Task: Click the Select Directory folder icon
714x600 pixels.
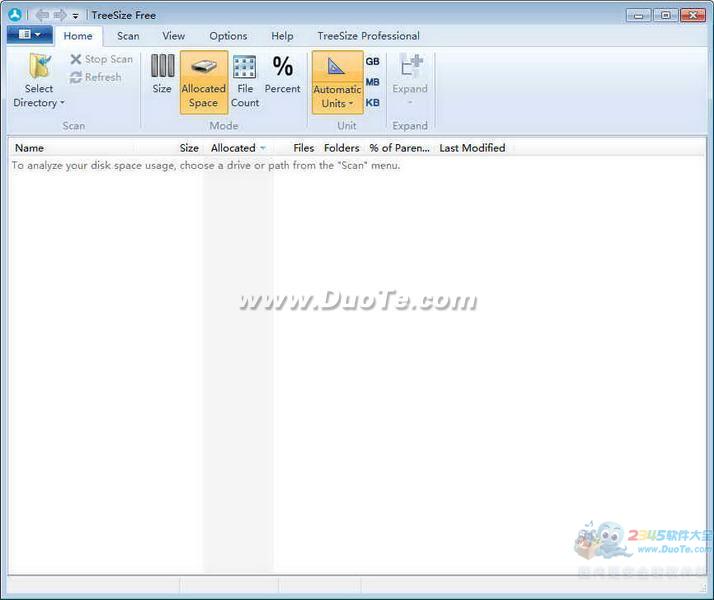Action: (x=40, y=66)
